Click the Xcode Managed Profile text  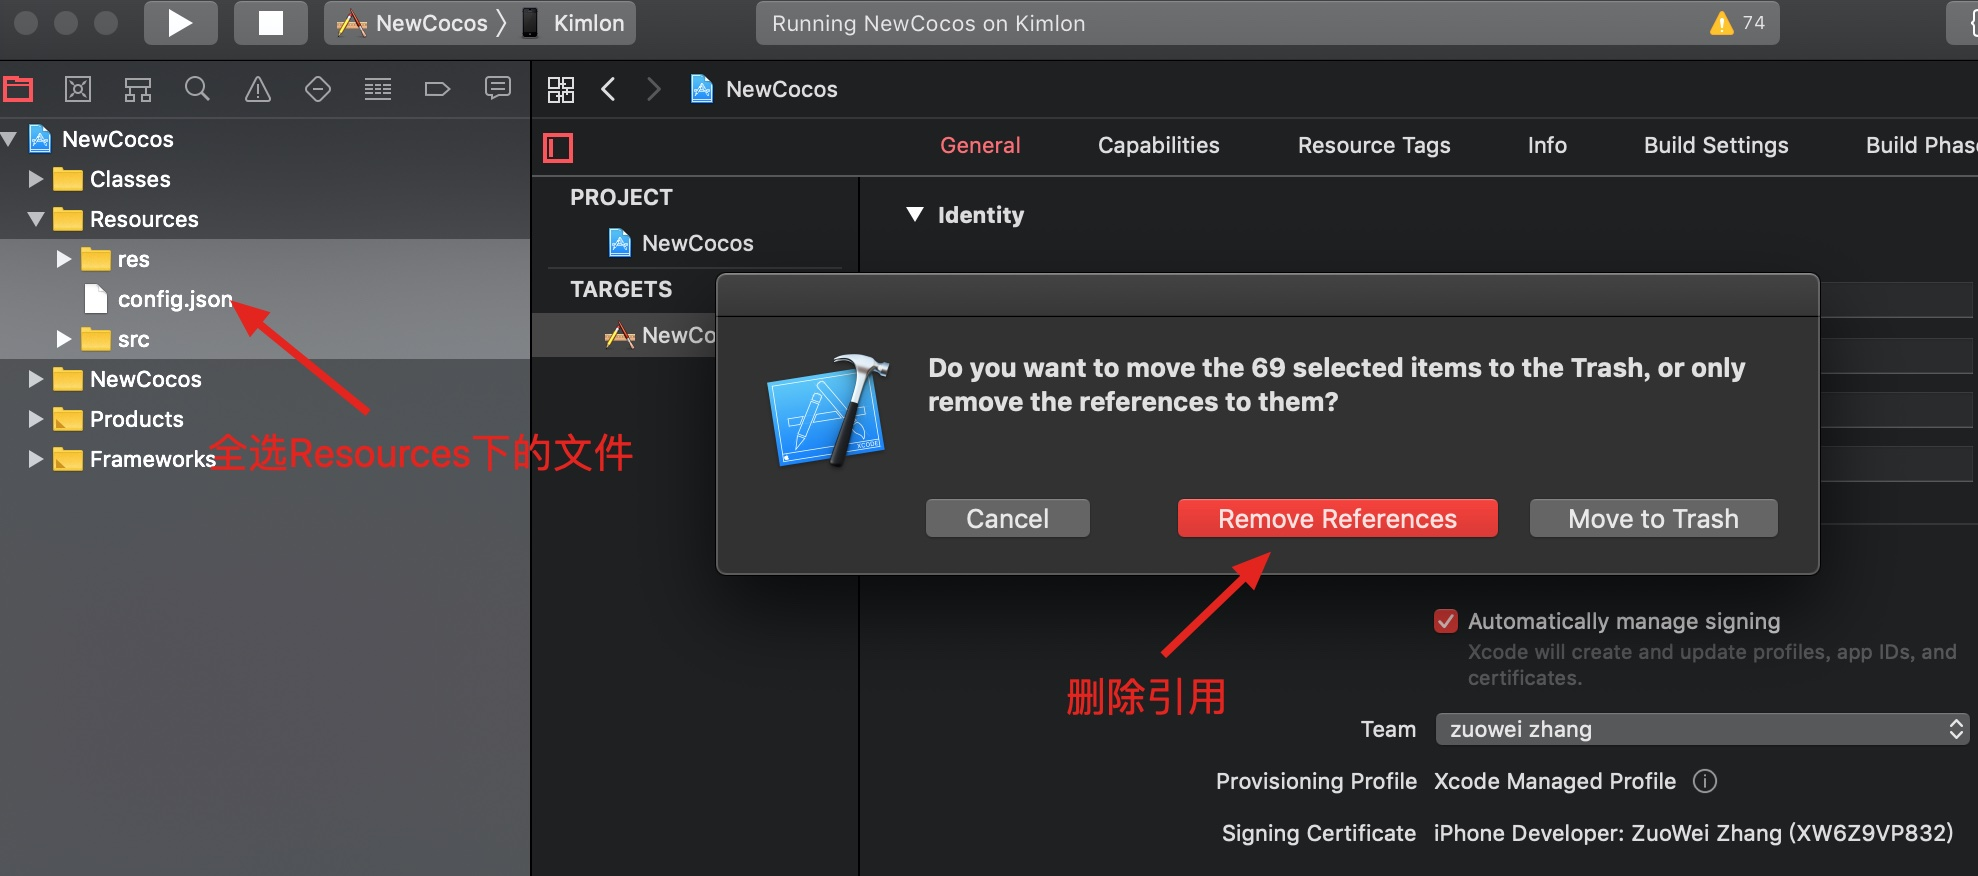(1555, 781)
